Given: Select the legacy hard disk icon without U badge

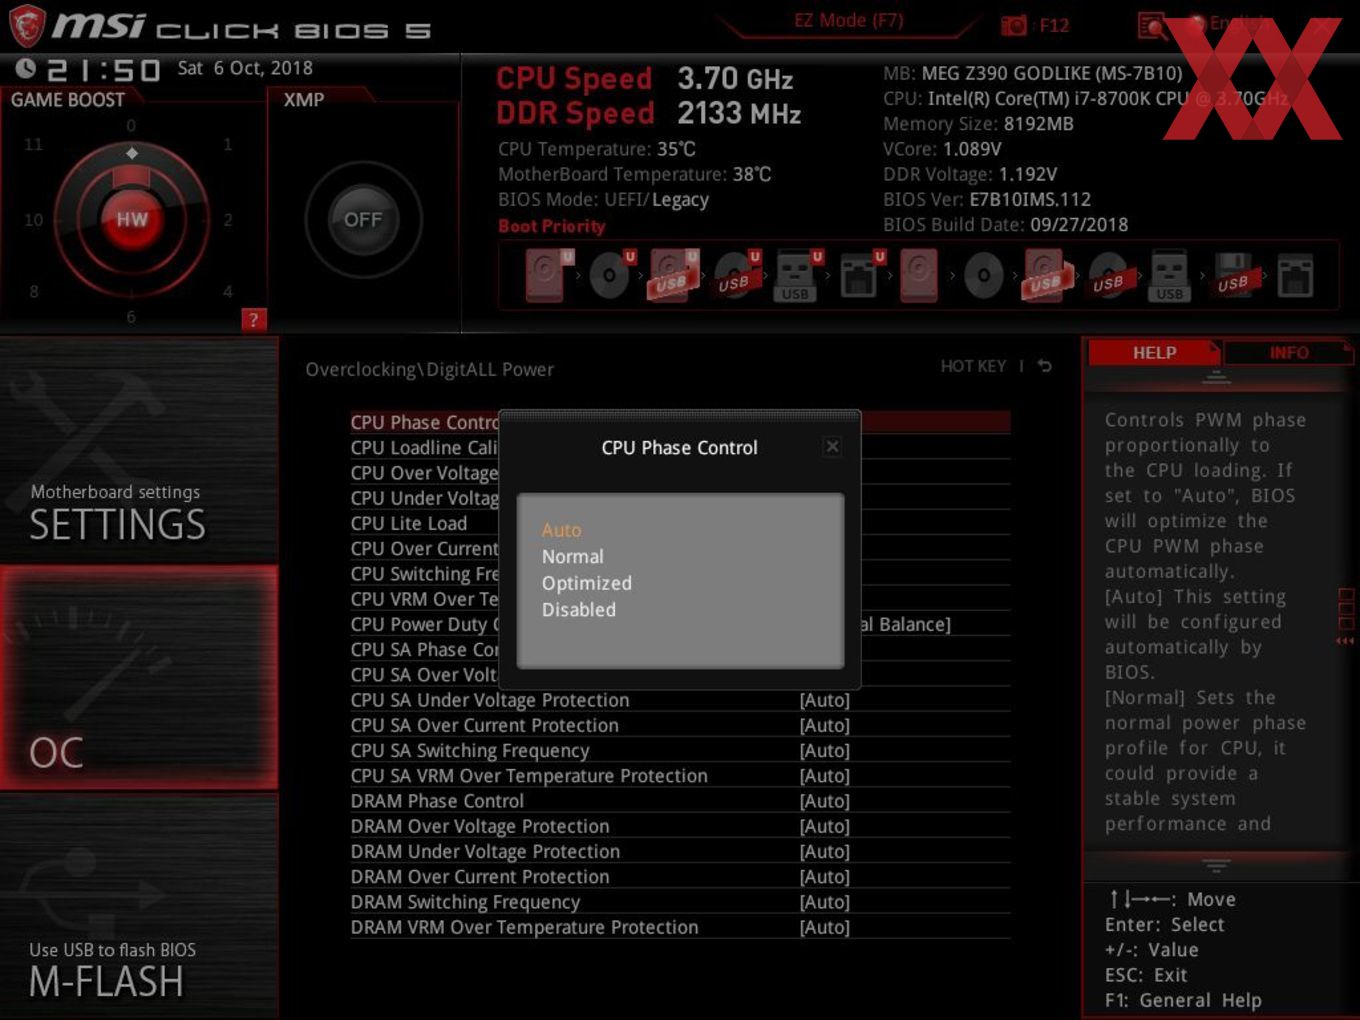Looking at the screenshot, I should 919,274.
